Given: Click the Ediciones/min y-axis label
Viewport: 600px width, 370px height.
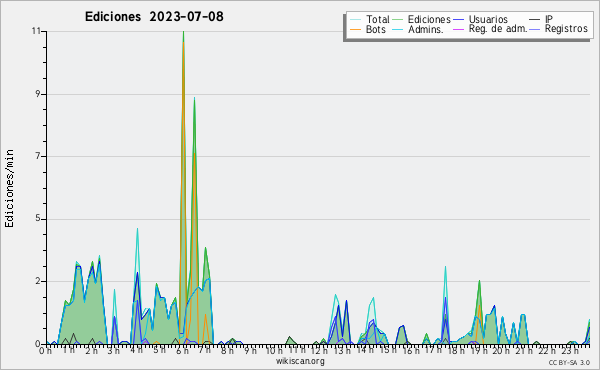Looking at the screenshot, I should point(9,188).
